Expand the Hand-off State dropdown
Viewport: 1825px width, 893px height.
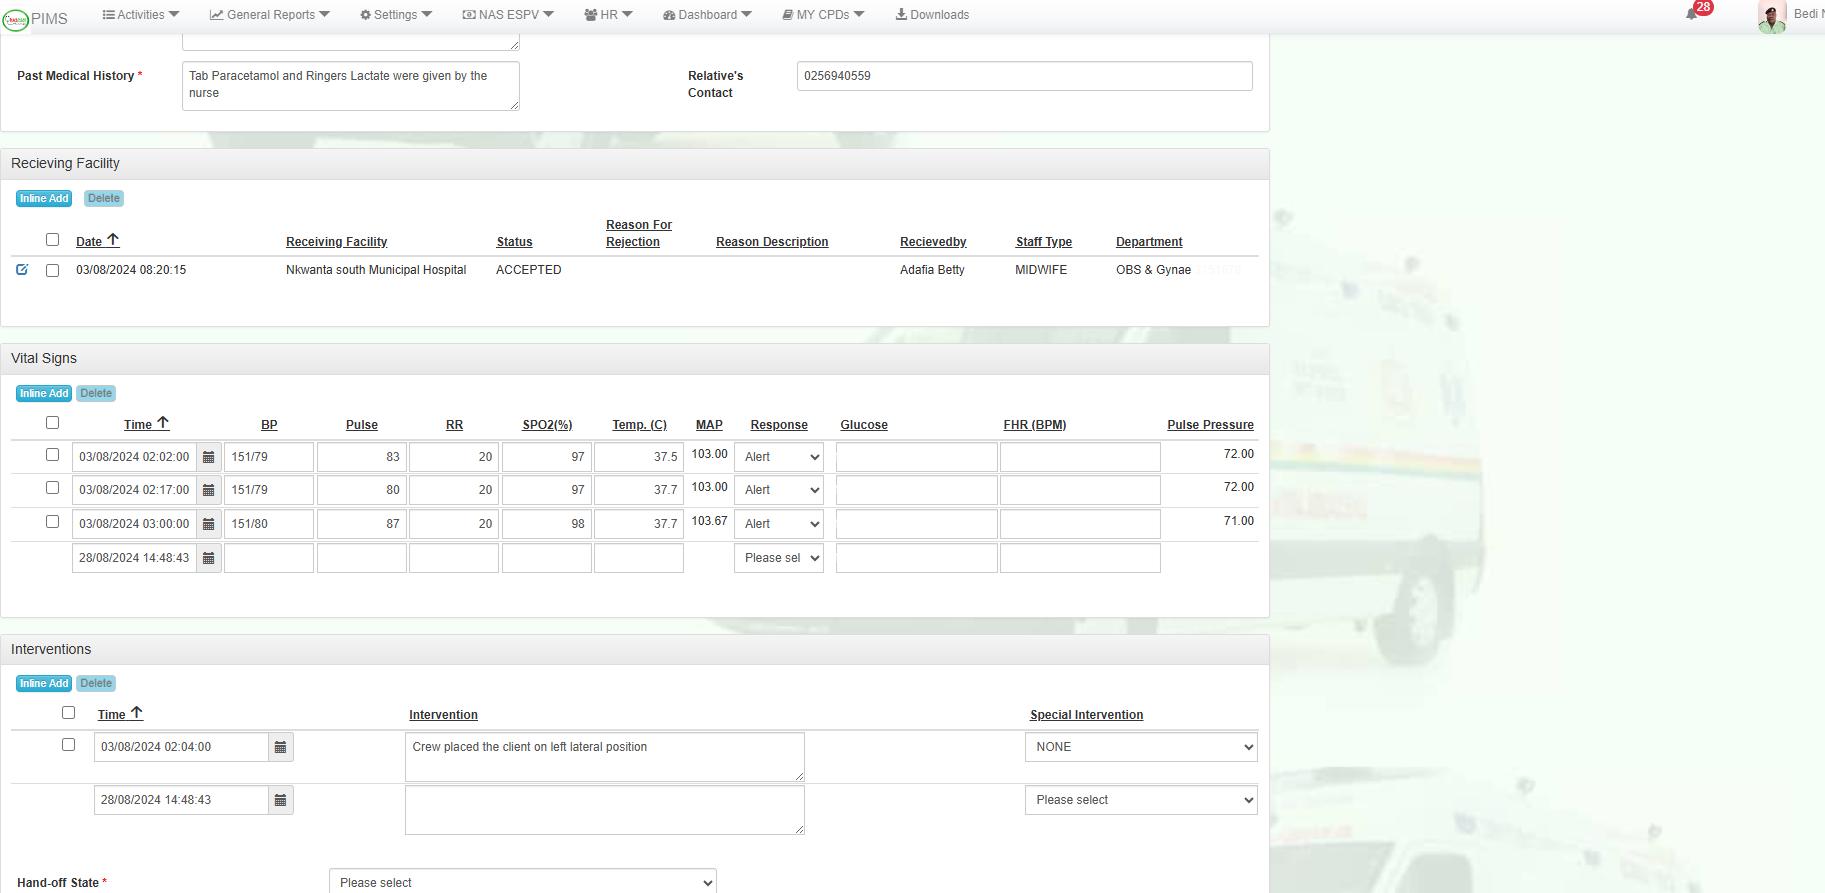pos(522,882)
